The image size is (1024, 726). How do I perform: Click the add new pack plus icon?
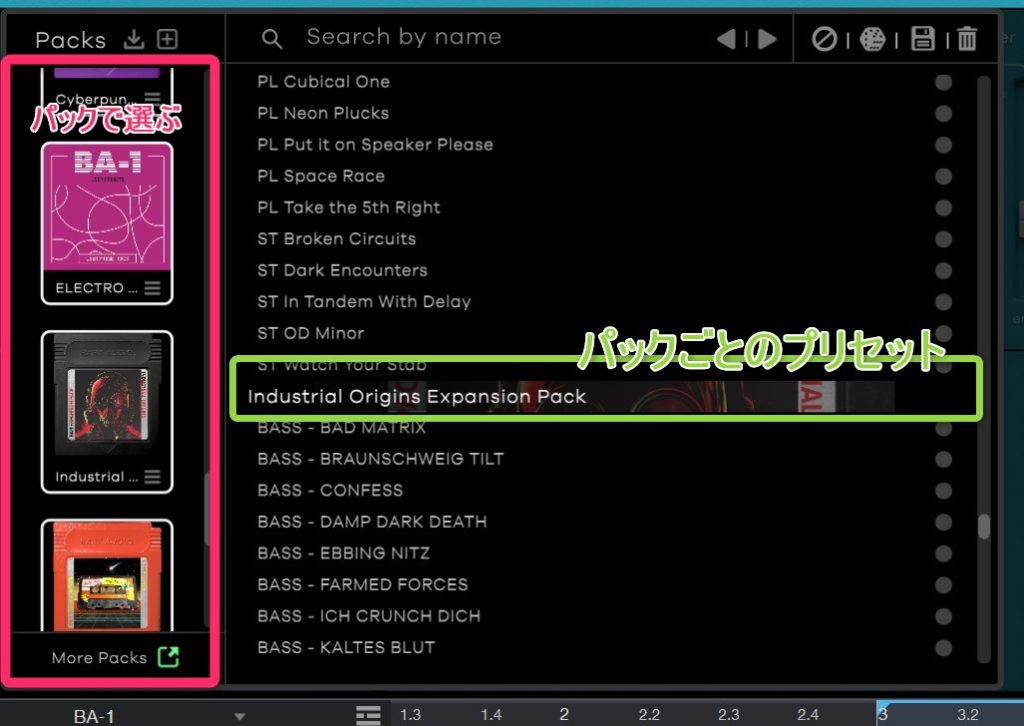point(167,40)
